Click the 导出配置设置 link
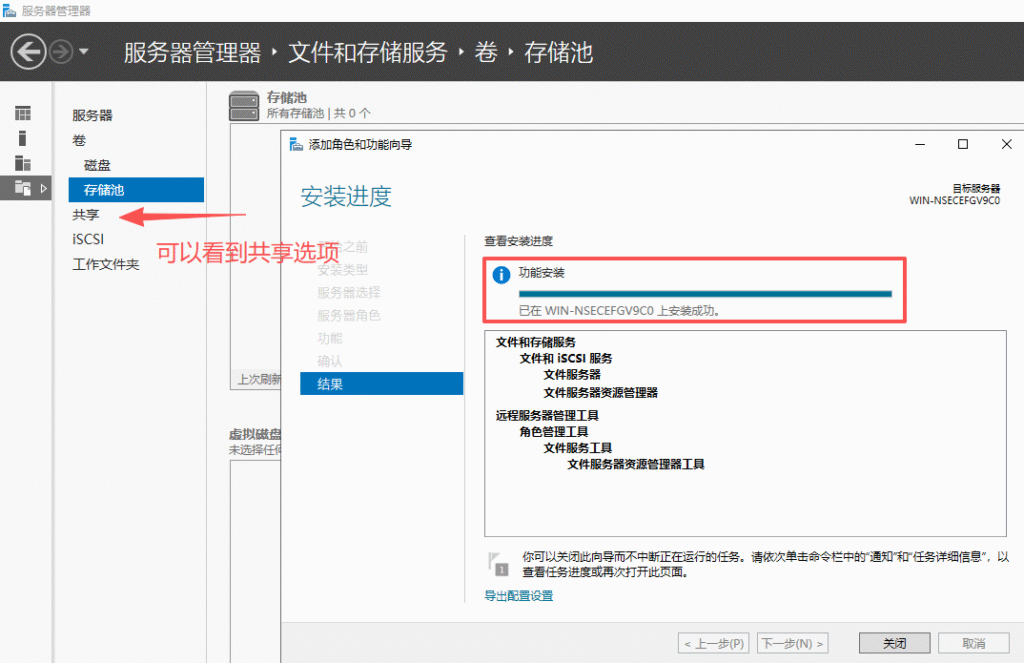The image size is (1024, 663). coord(518,596)
